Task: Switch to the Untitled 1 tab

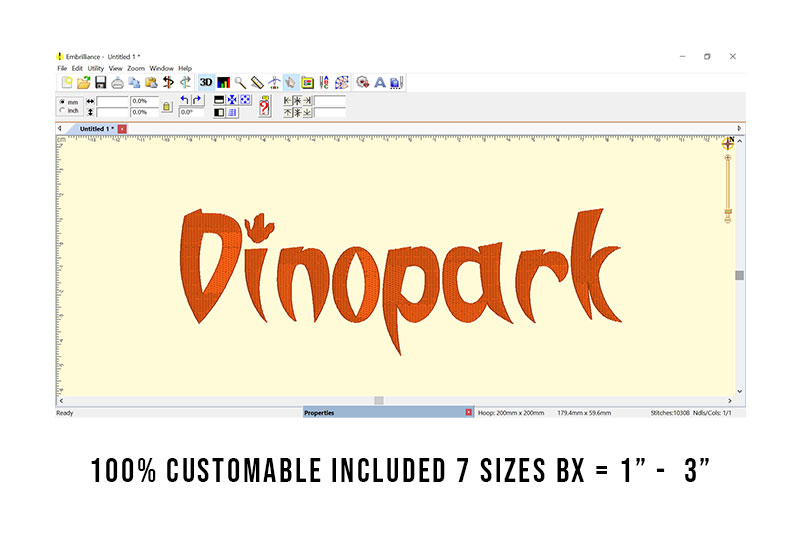Action: point(96,129)
